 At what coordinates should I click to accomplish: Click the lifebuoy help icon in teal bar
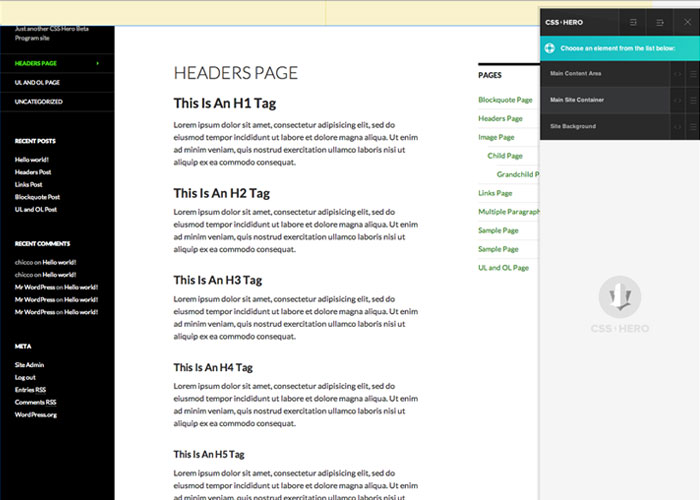[x=550, y=48]
